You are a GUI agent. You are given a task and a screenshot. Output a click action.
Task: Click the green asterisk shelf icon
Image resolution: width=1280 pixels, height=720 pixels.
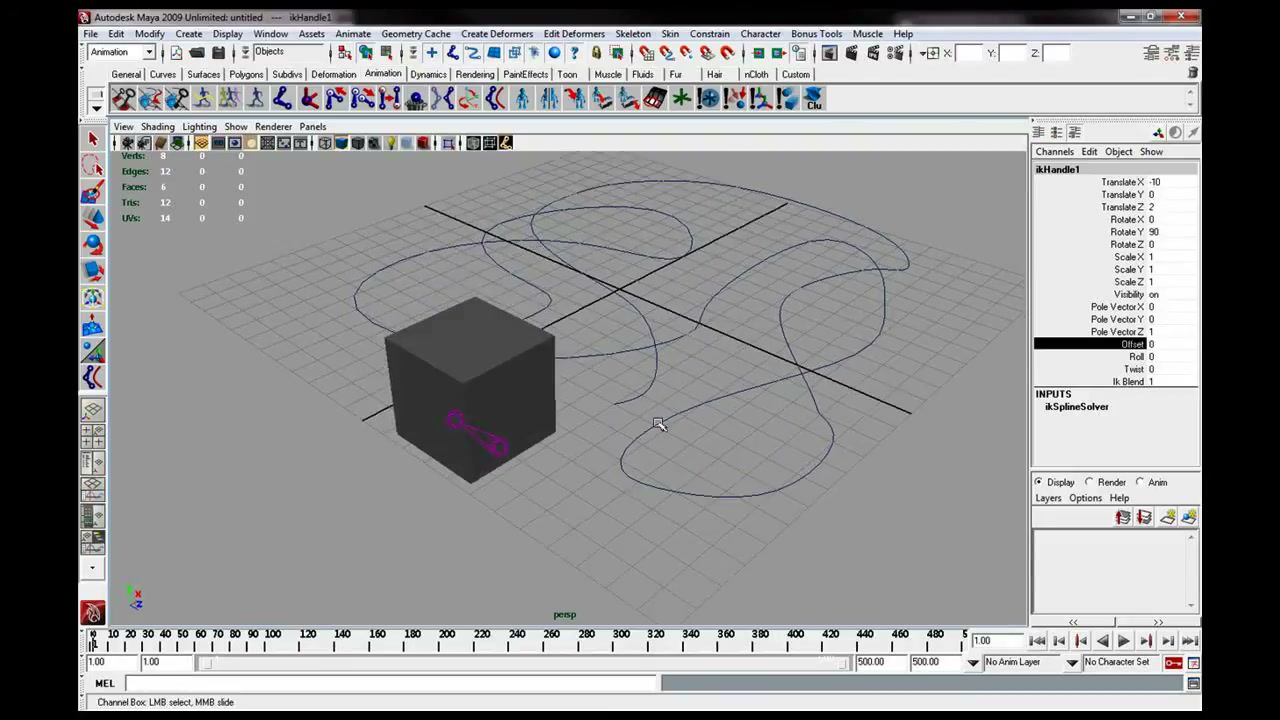[681, 98]
